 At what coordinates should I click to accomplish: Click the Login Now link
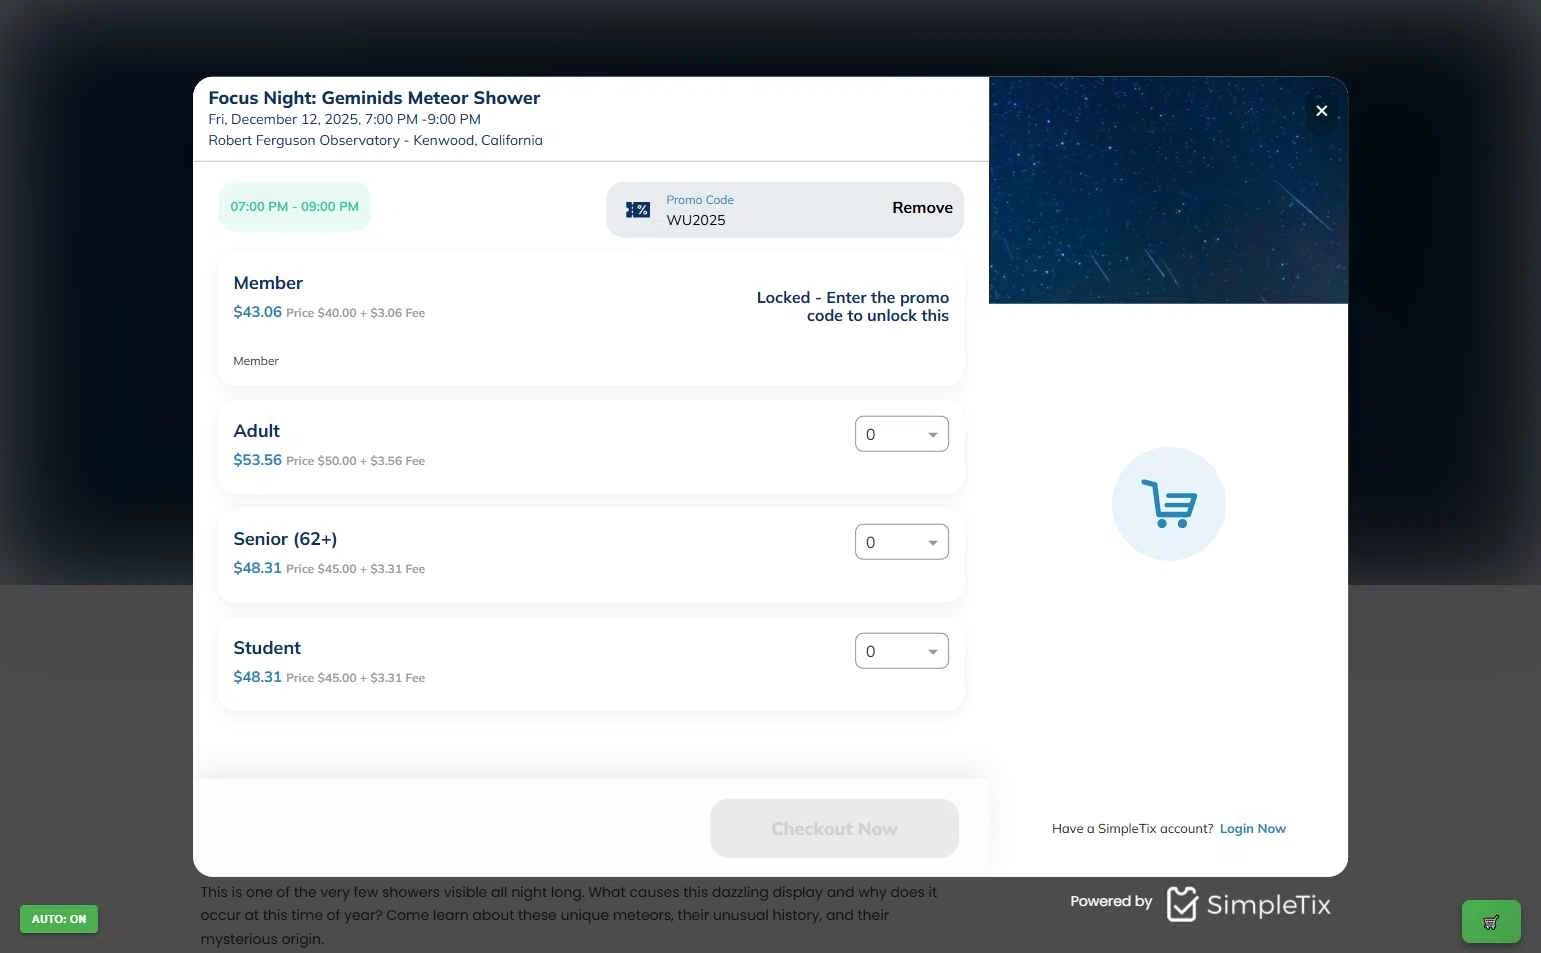click(1252, 829)
